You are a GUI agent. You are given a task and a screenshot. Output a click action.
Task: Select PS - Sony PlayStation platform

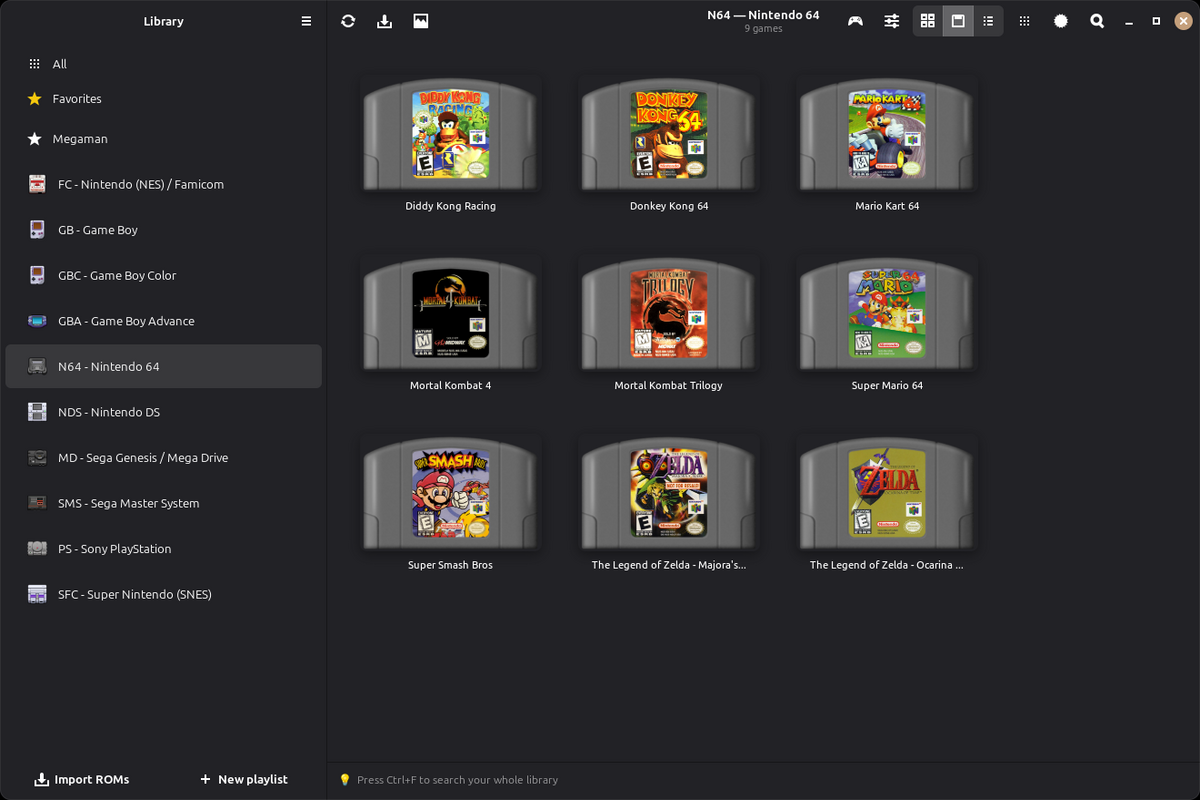(x=164, y=549)
